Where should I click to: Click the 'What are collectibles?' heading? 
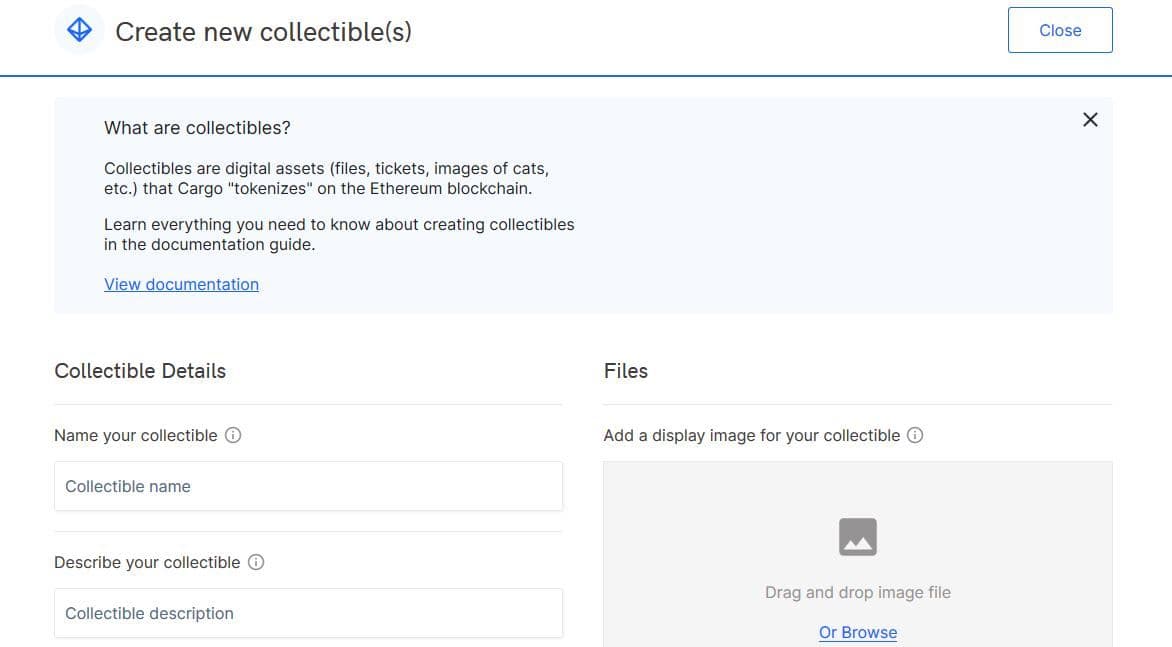[197, 128]
